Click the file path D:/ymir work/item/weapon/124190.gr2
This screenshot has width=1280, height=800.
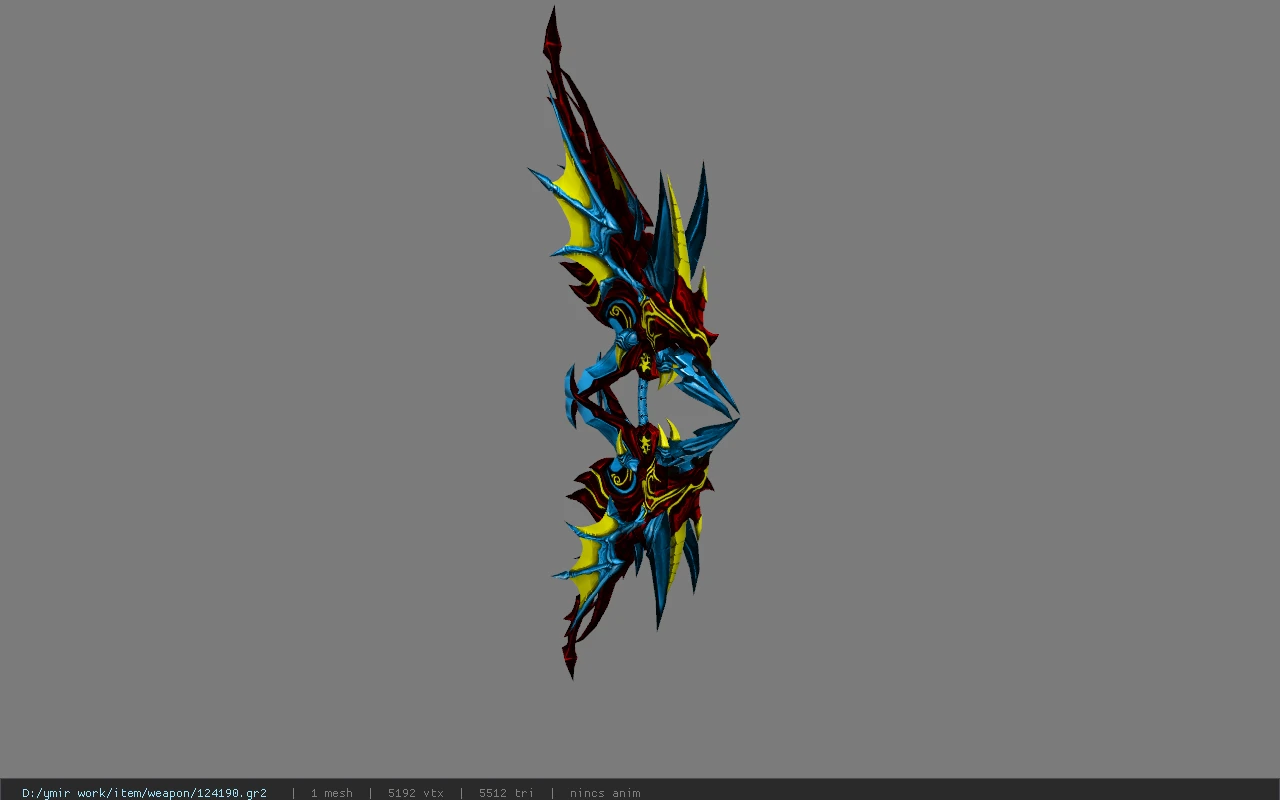click(144, 793)
